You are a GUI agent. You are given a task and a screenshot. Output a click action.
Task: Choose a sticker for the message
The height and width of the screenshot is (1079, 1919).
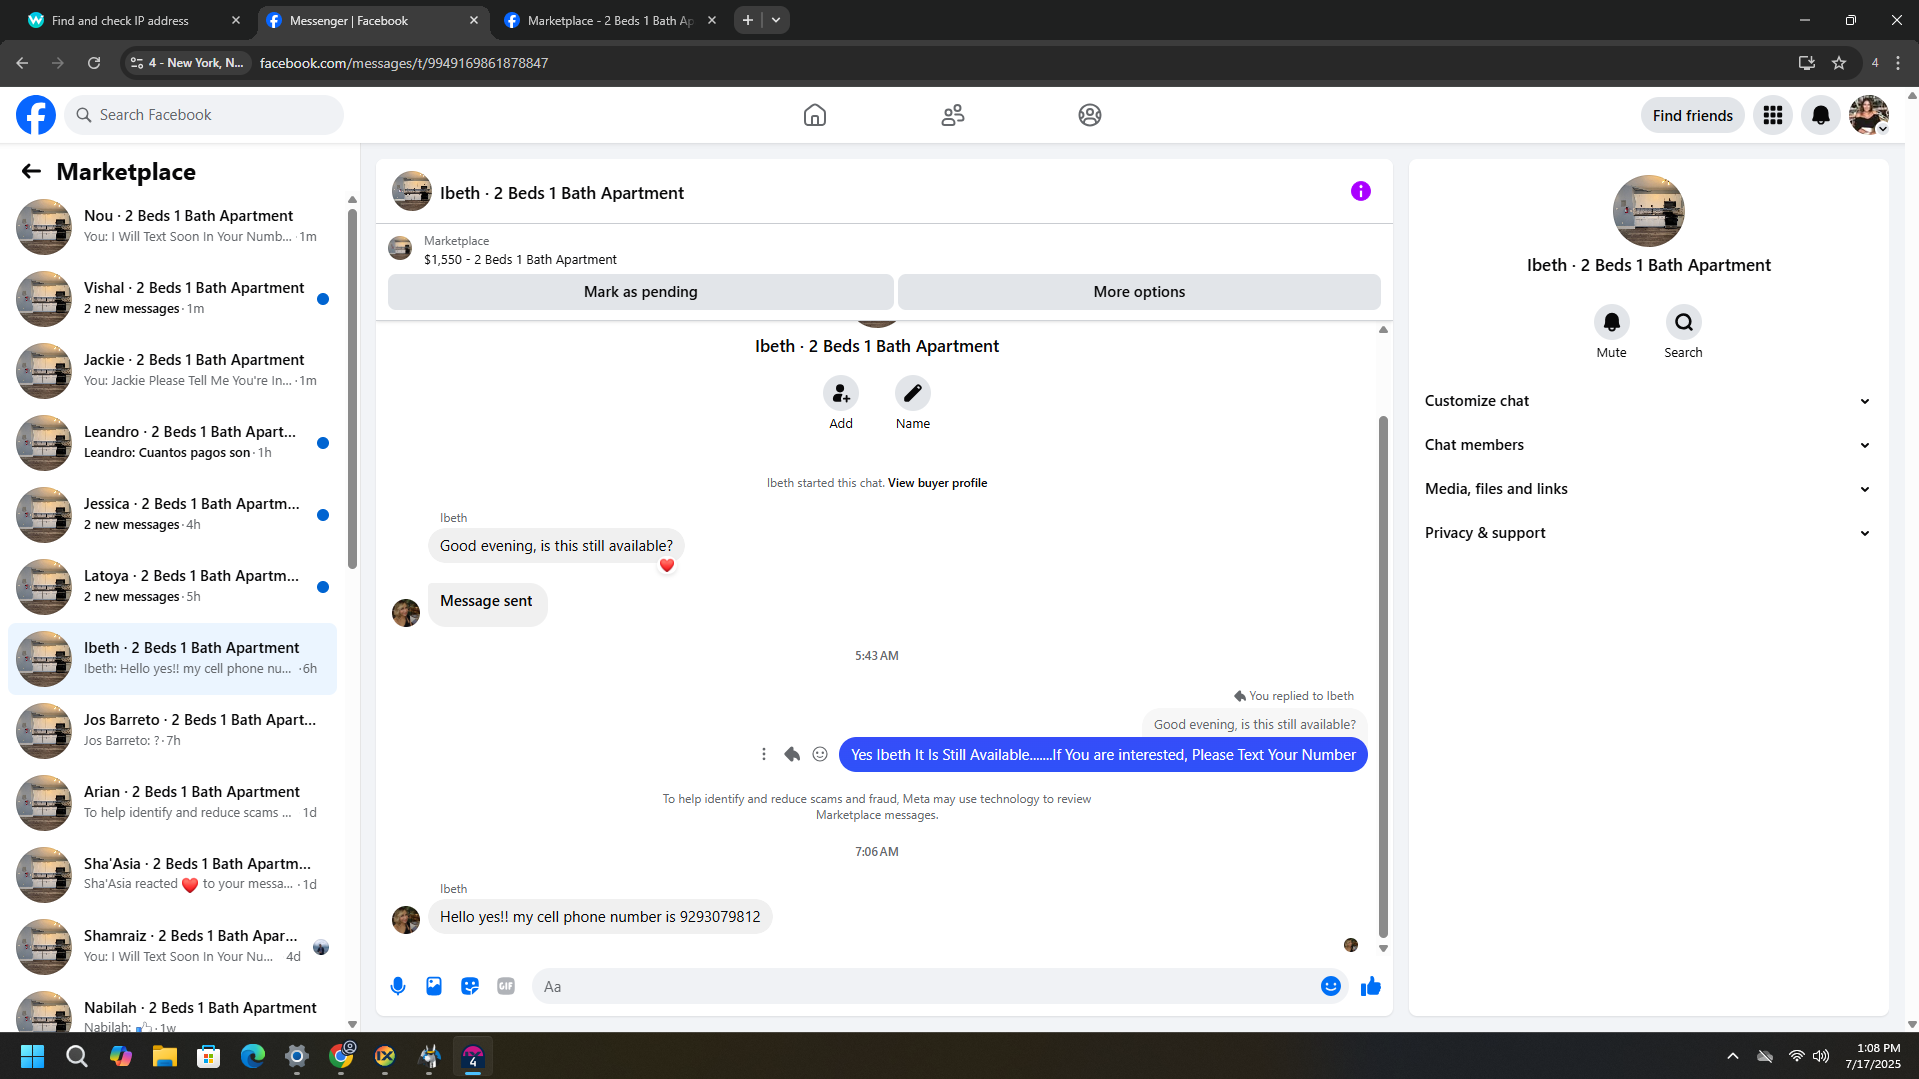click(x=470, y=986)
